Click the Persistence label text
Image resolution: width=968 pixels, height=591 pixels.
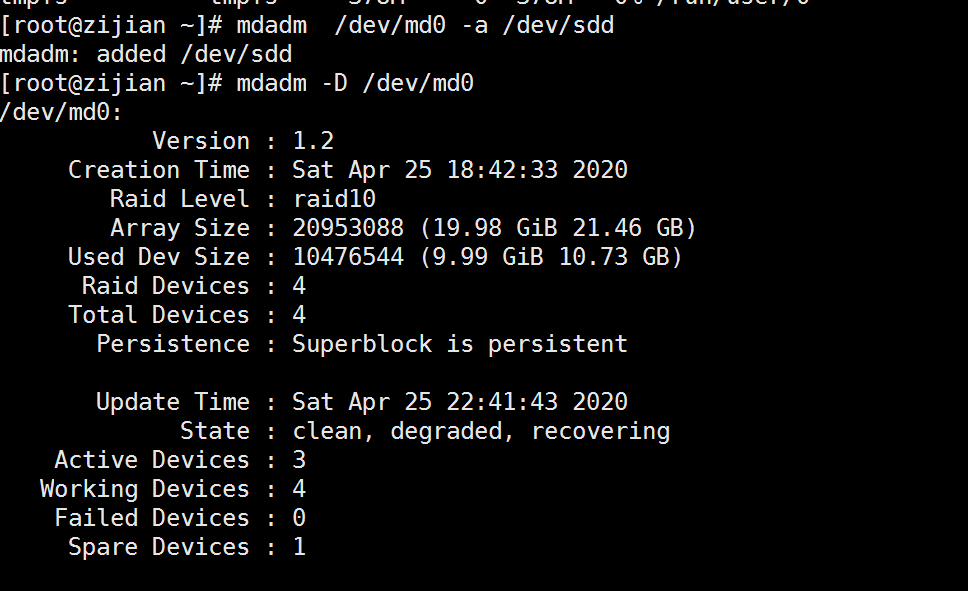[172, 344]
